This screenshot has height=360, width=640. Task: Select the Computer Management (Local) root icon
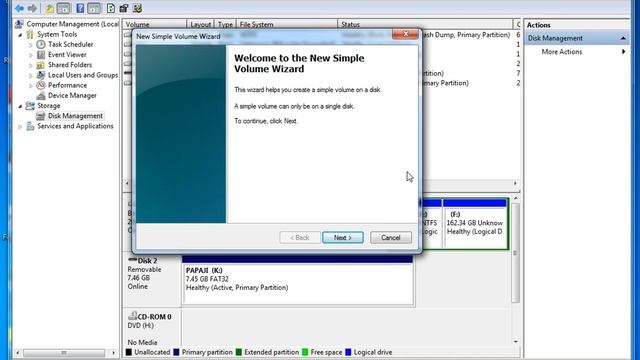coord(19,24)
